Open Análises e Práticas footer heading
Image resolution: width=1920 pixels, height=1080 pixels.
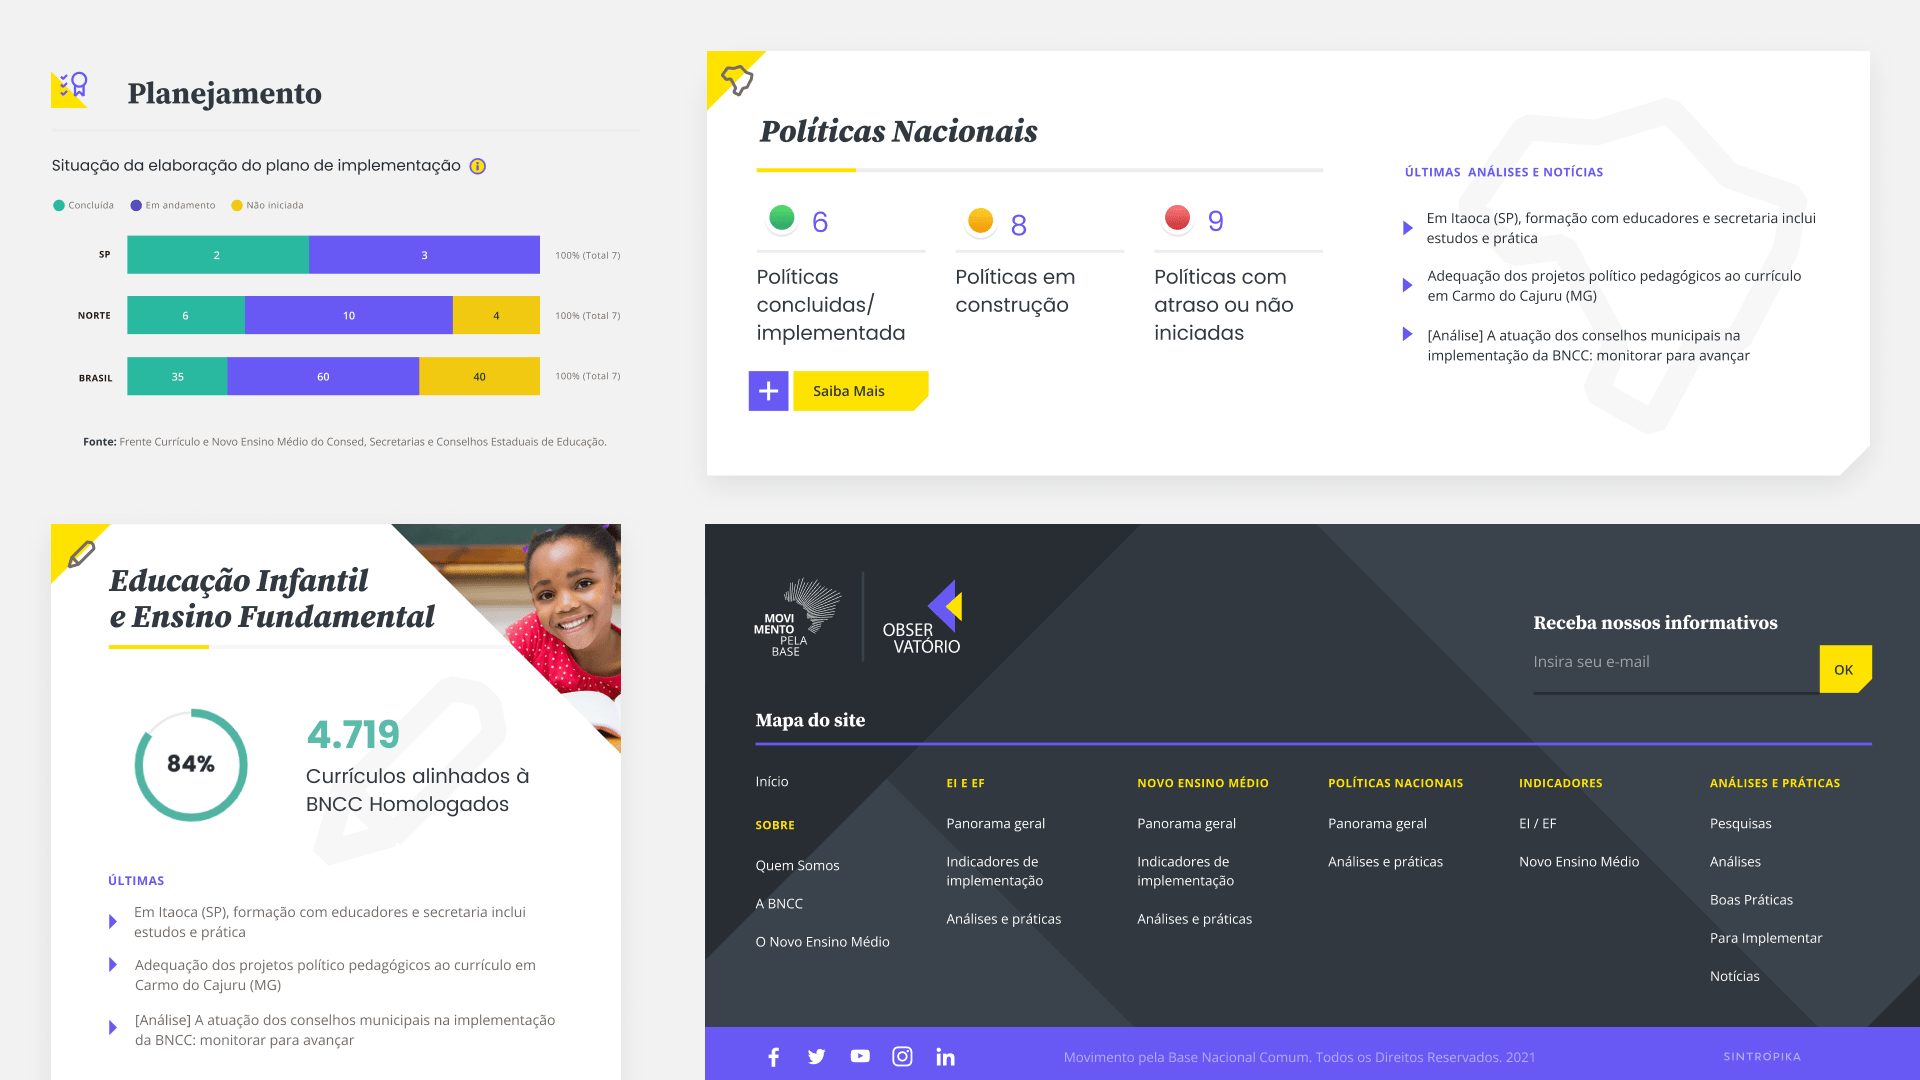pyautogui.click(x=1774, y=783)
